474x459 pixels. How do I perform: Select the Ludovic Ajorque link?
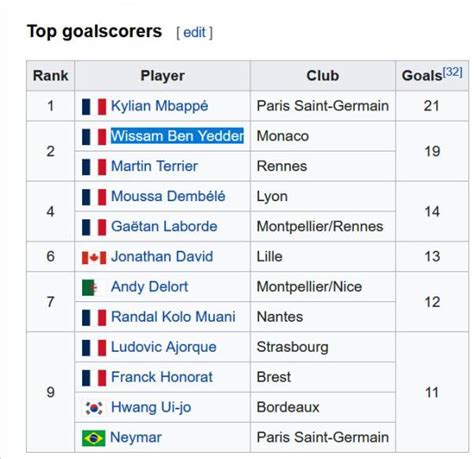164,347
